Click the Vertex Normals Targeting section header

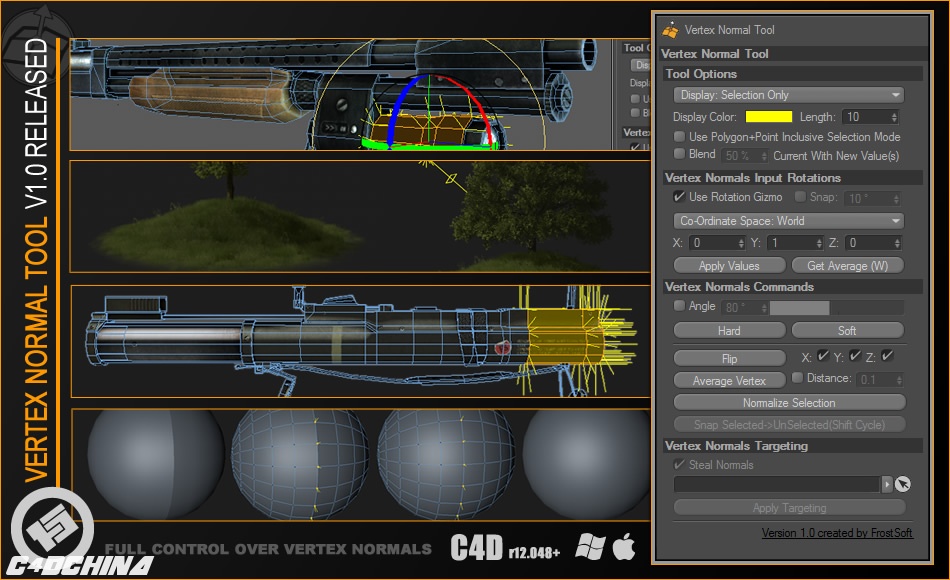(x=736, y=446)
